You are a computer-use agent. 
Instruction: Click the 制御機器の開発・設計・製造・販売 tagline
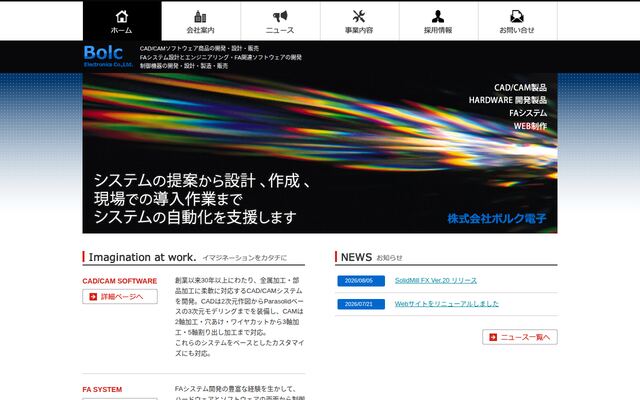184,66
